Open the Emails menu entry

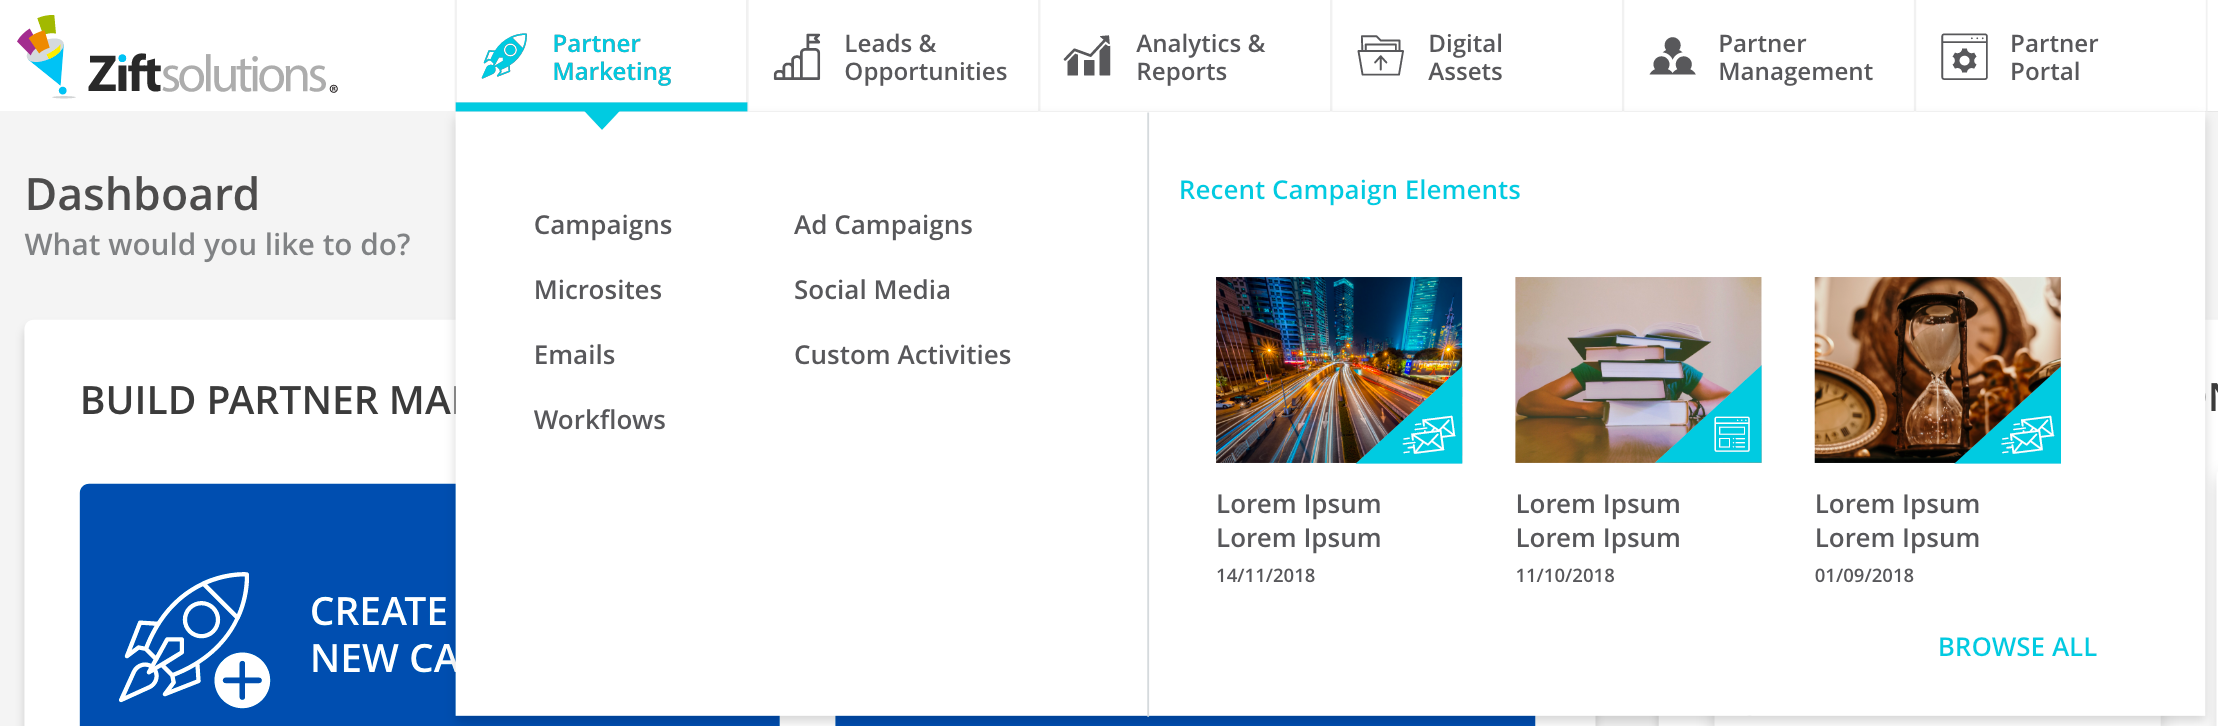click(574, 355)
